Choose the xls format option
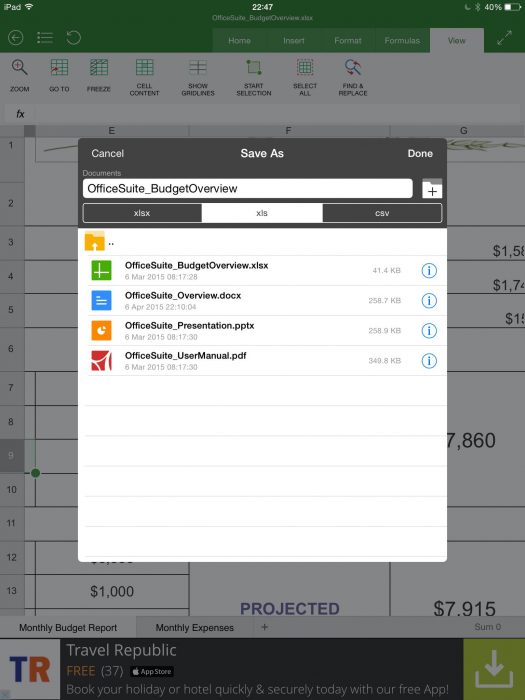This screenshot has width=525, height=700. tap(262, 213)
